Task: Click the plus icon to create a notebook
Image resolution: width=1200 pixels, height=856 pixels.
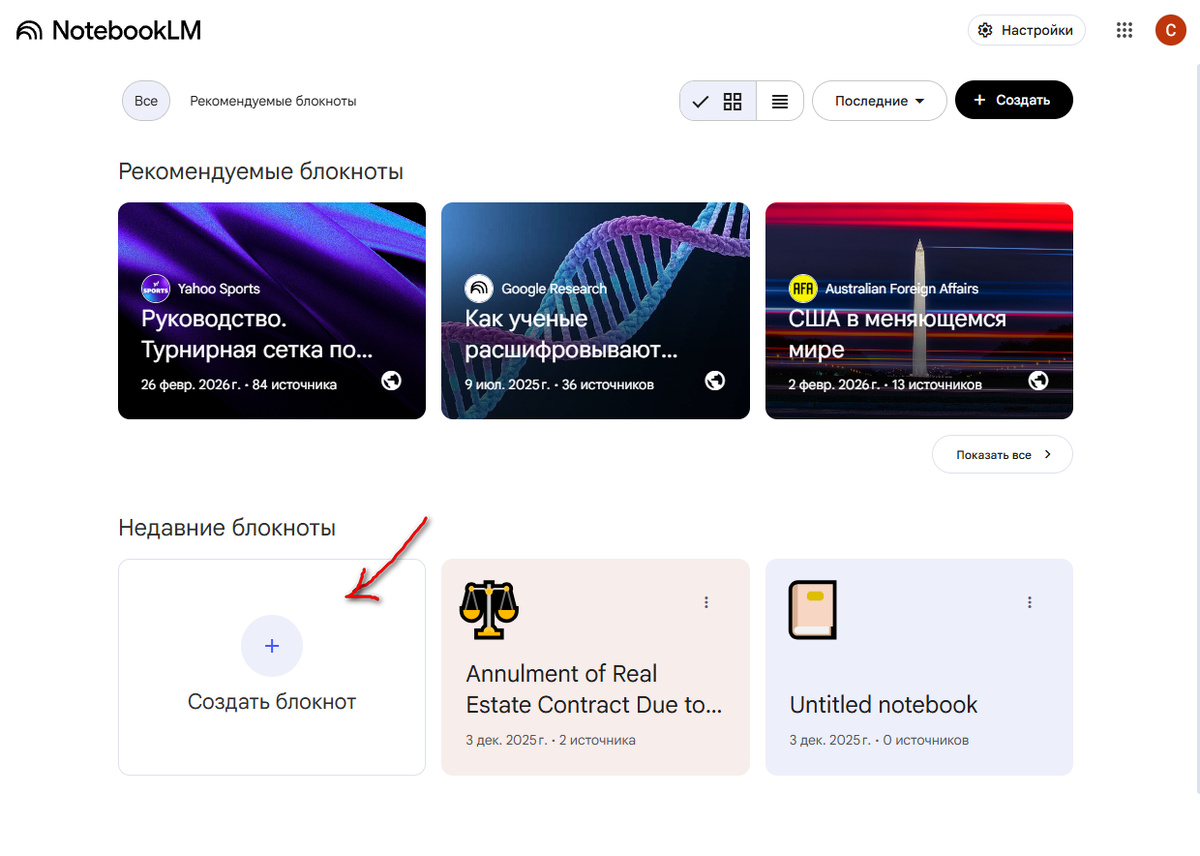Action: [x=271, y=646]
